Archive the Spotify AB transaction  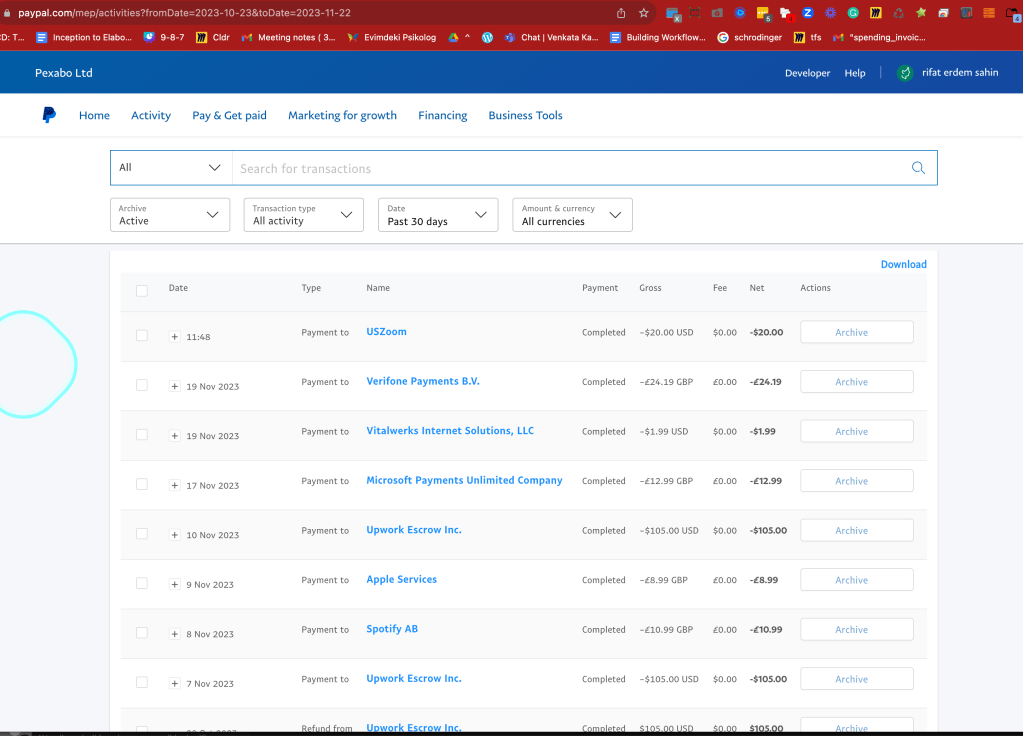point(857,630)
